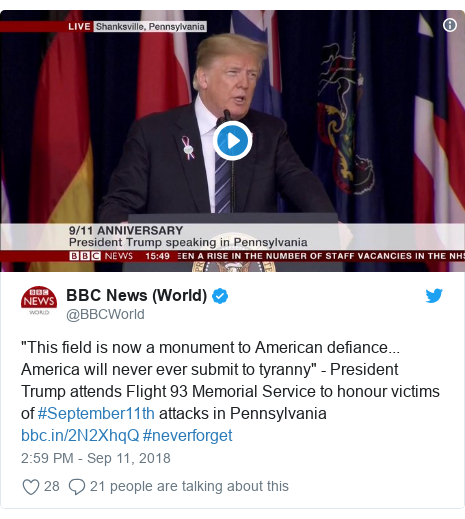Click the BBC News (World) account name
The height and width of the screenshot is (519, 465).
pyautogui.click(x=137, y=295)
